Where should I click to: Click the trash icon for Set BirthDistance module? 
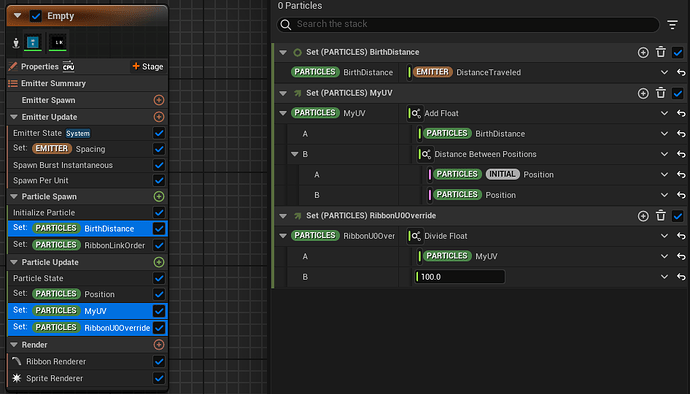pos(661,52)
